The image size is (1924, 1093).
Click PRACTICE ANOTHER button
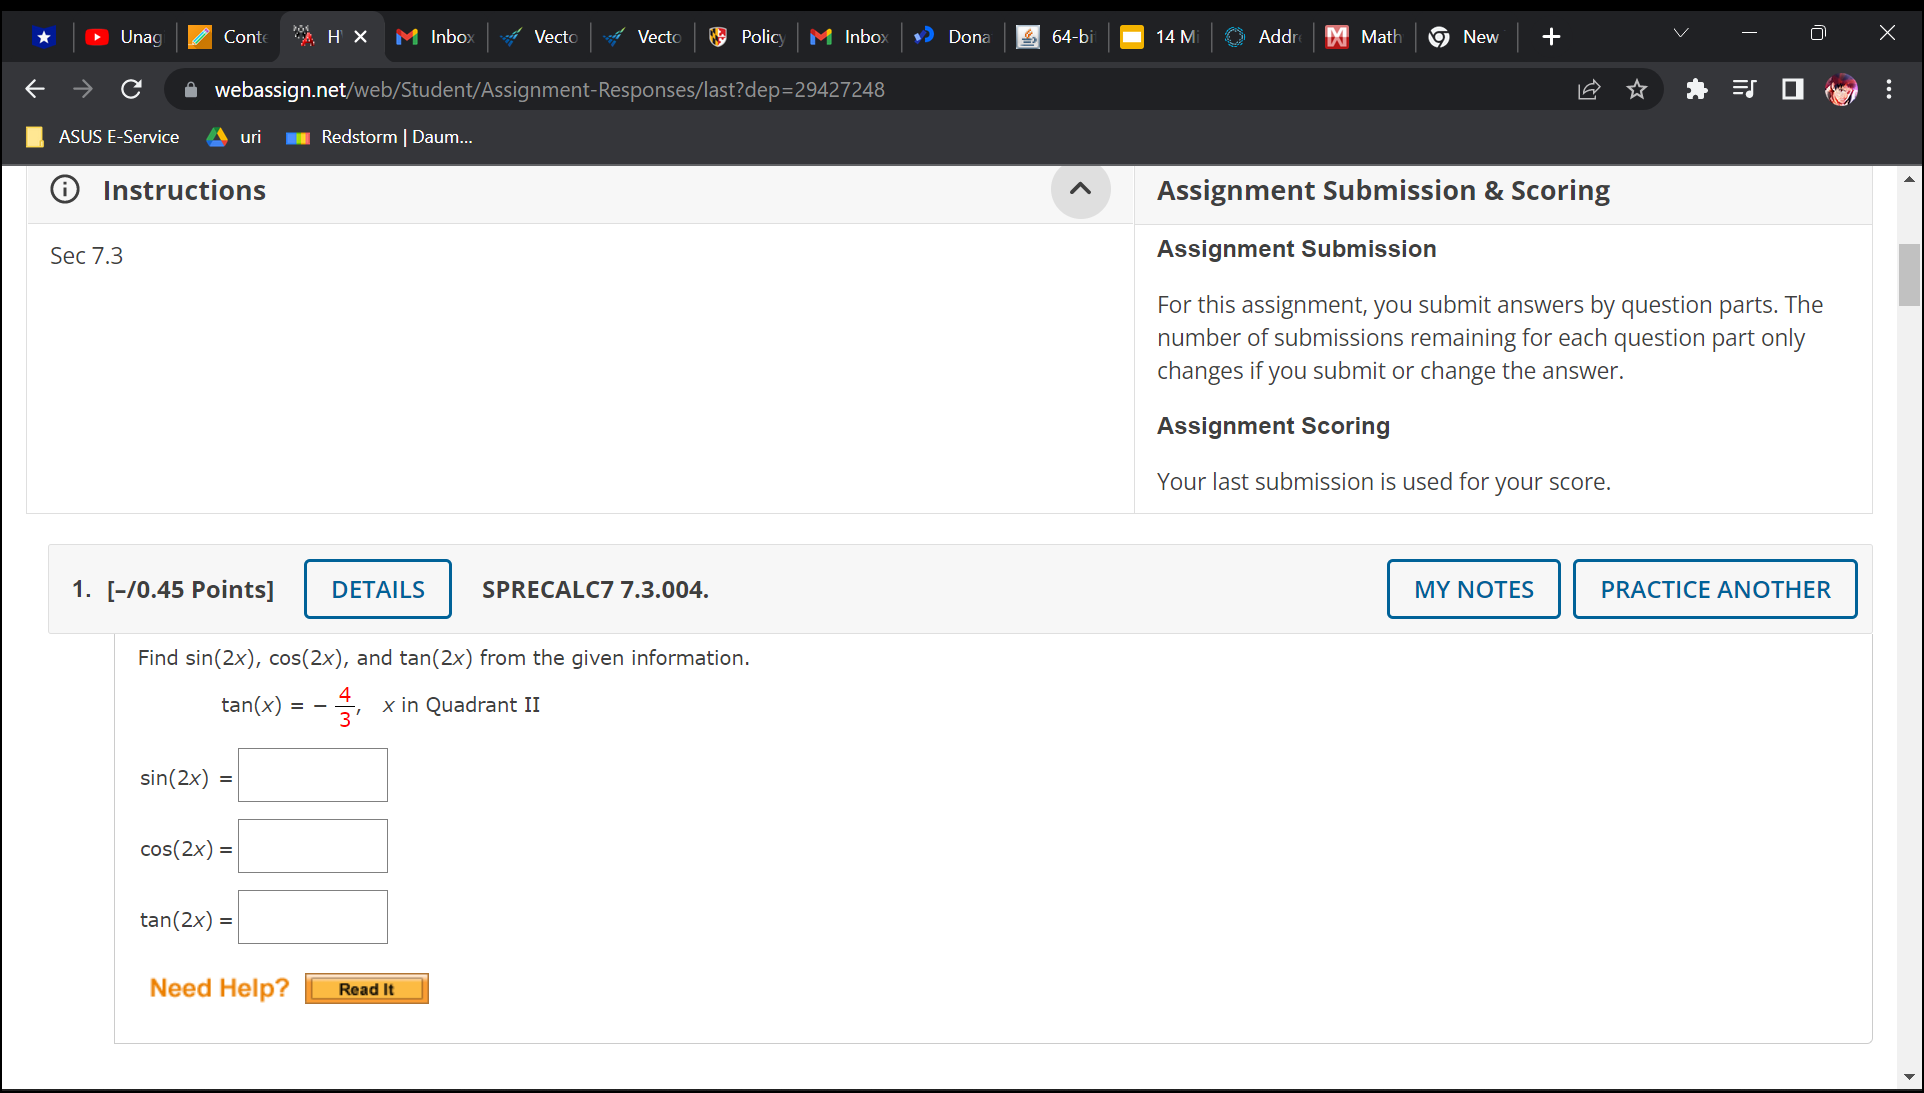pos(1715,589)
